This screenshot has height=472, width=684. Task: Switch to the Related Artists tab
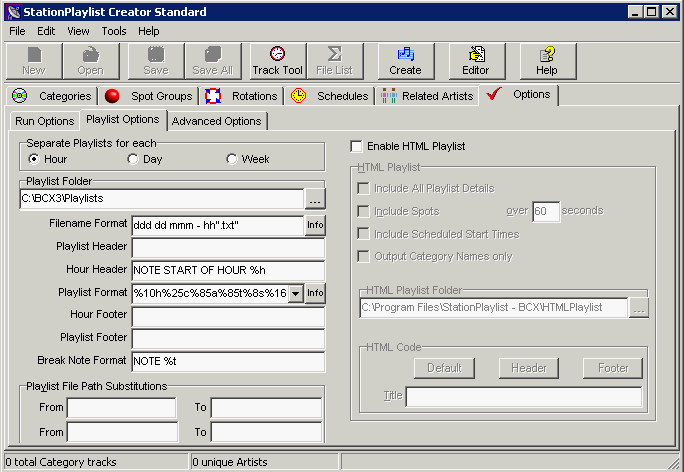(428, 96)
